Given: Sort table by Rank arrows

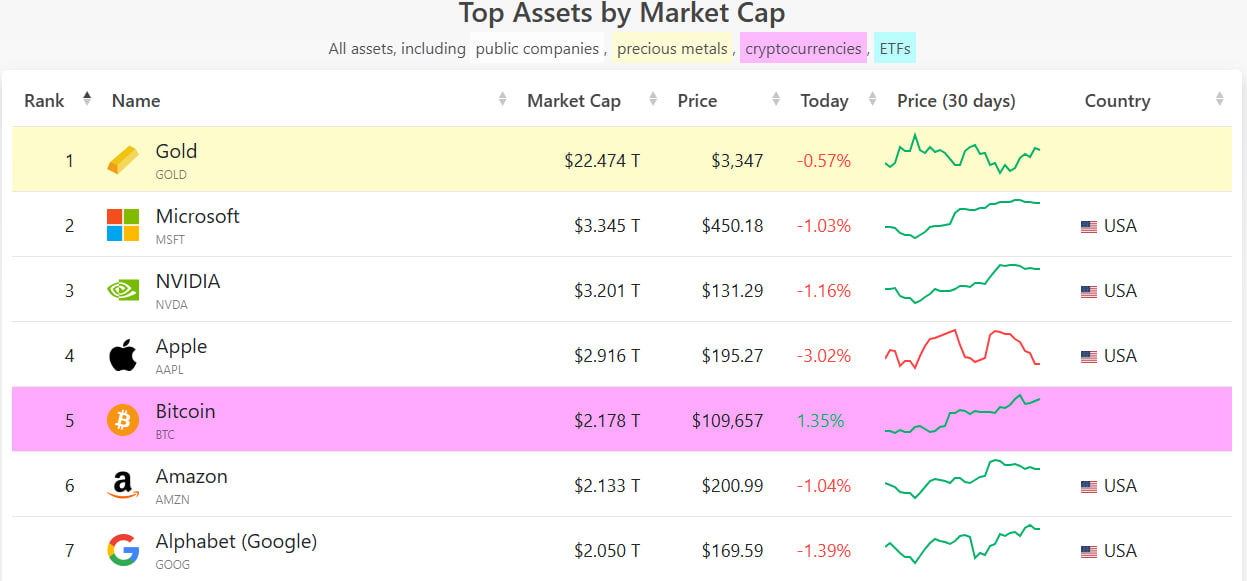Looking at the screenshot, I should click(87, 98).
